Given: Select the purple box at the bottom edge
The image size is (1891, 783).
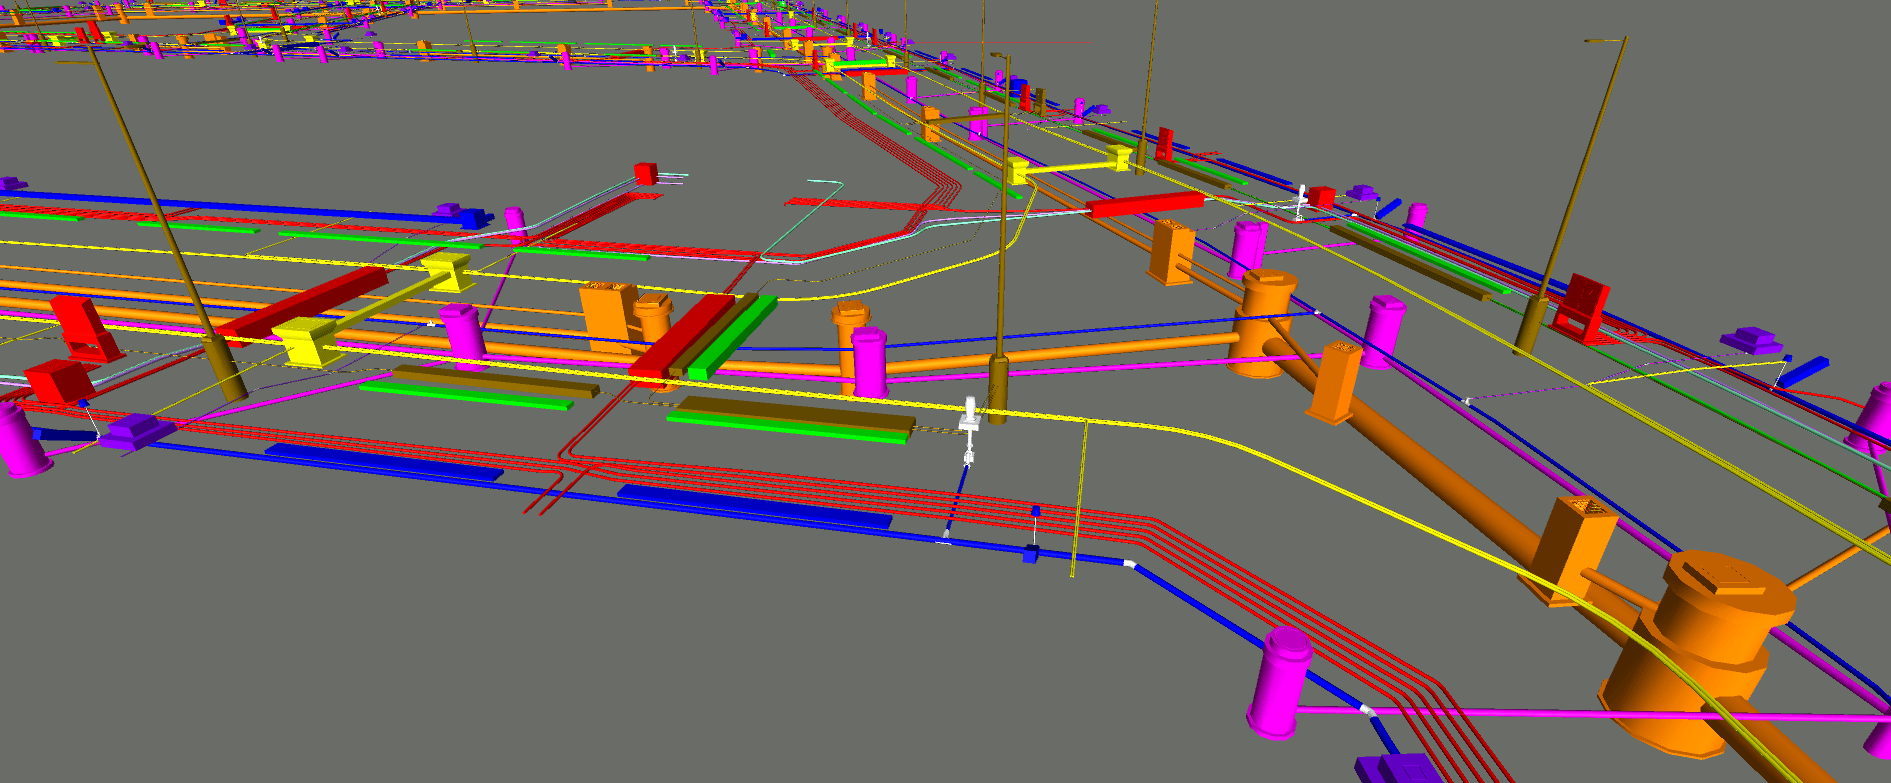Looking at the screenshot, I should click(x=1398, y=769).
